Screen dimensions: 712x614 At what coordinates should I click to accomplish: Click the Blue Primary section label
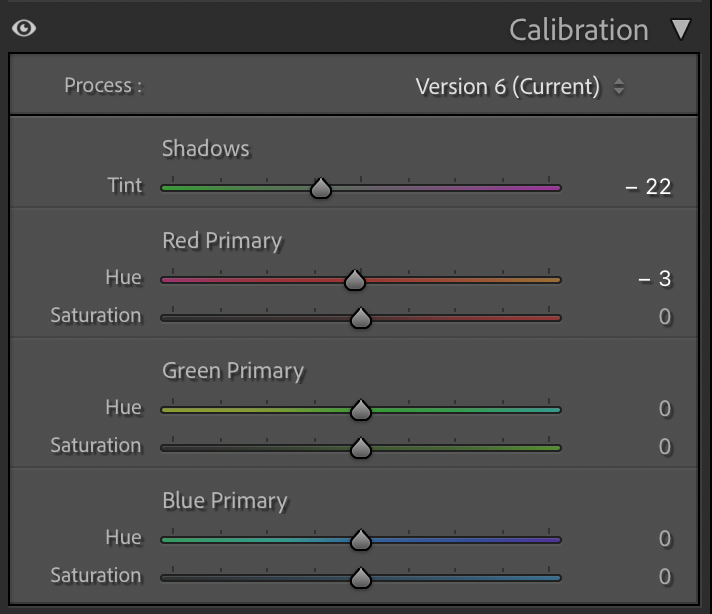point(224,501)
